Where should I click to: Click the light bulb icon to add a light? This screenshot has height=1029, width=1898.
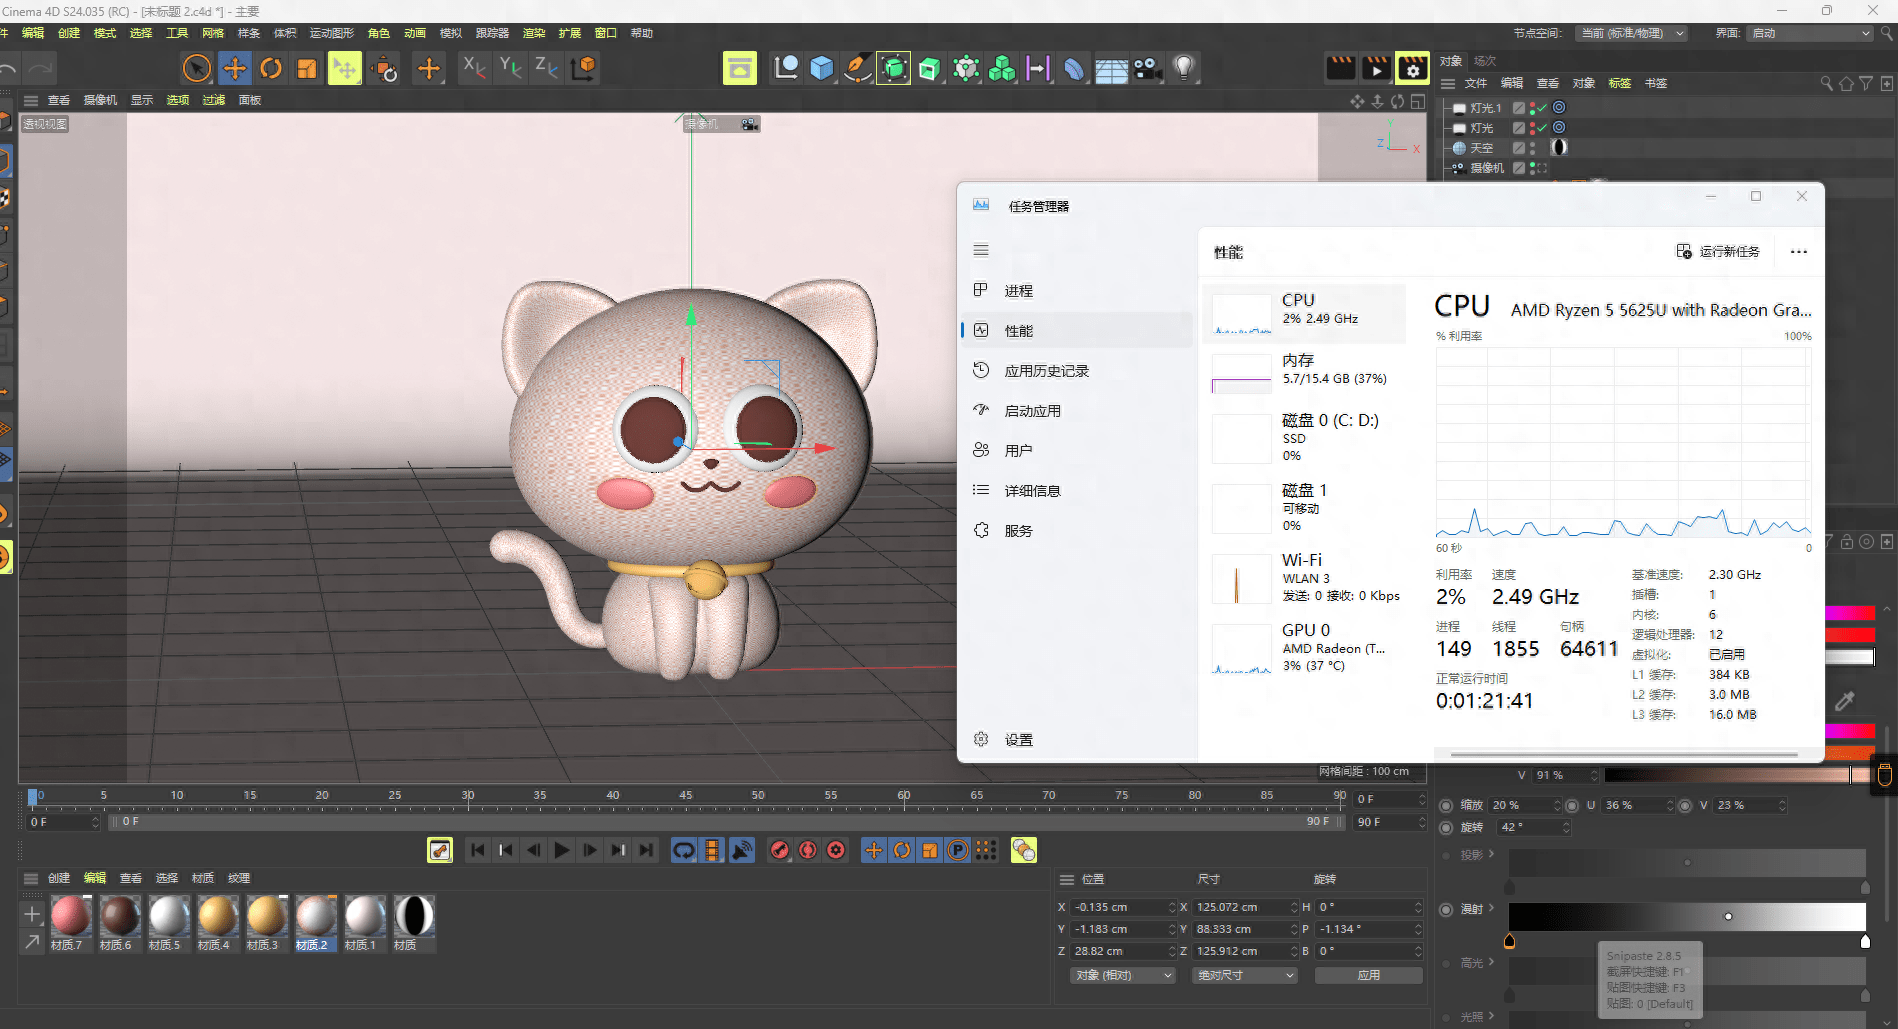pos(1183,68)
